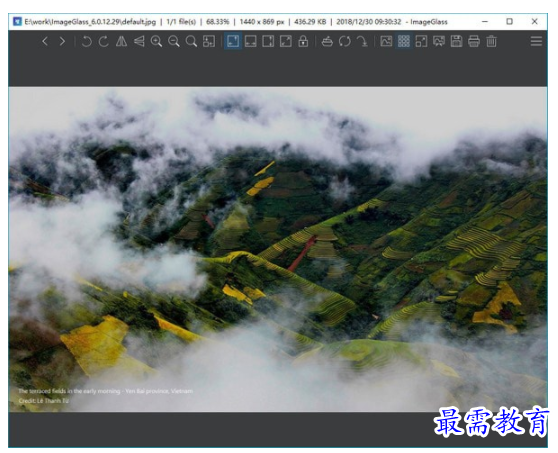Flip image horizontally
The image size is (558, 453).
(121, 41)
